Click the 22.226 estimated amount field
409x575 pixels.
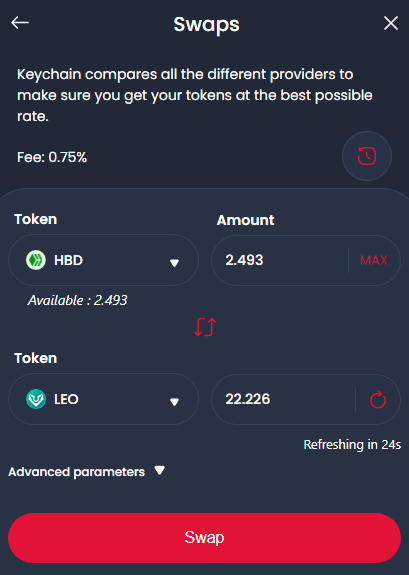(x=283, y=399)
